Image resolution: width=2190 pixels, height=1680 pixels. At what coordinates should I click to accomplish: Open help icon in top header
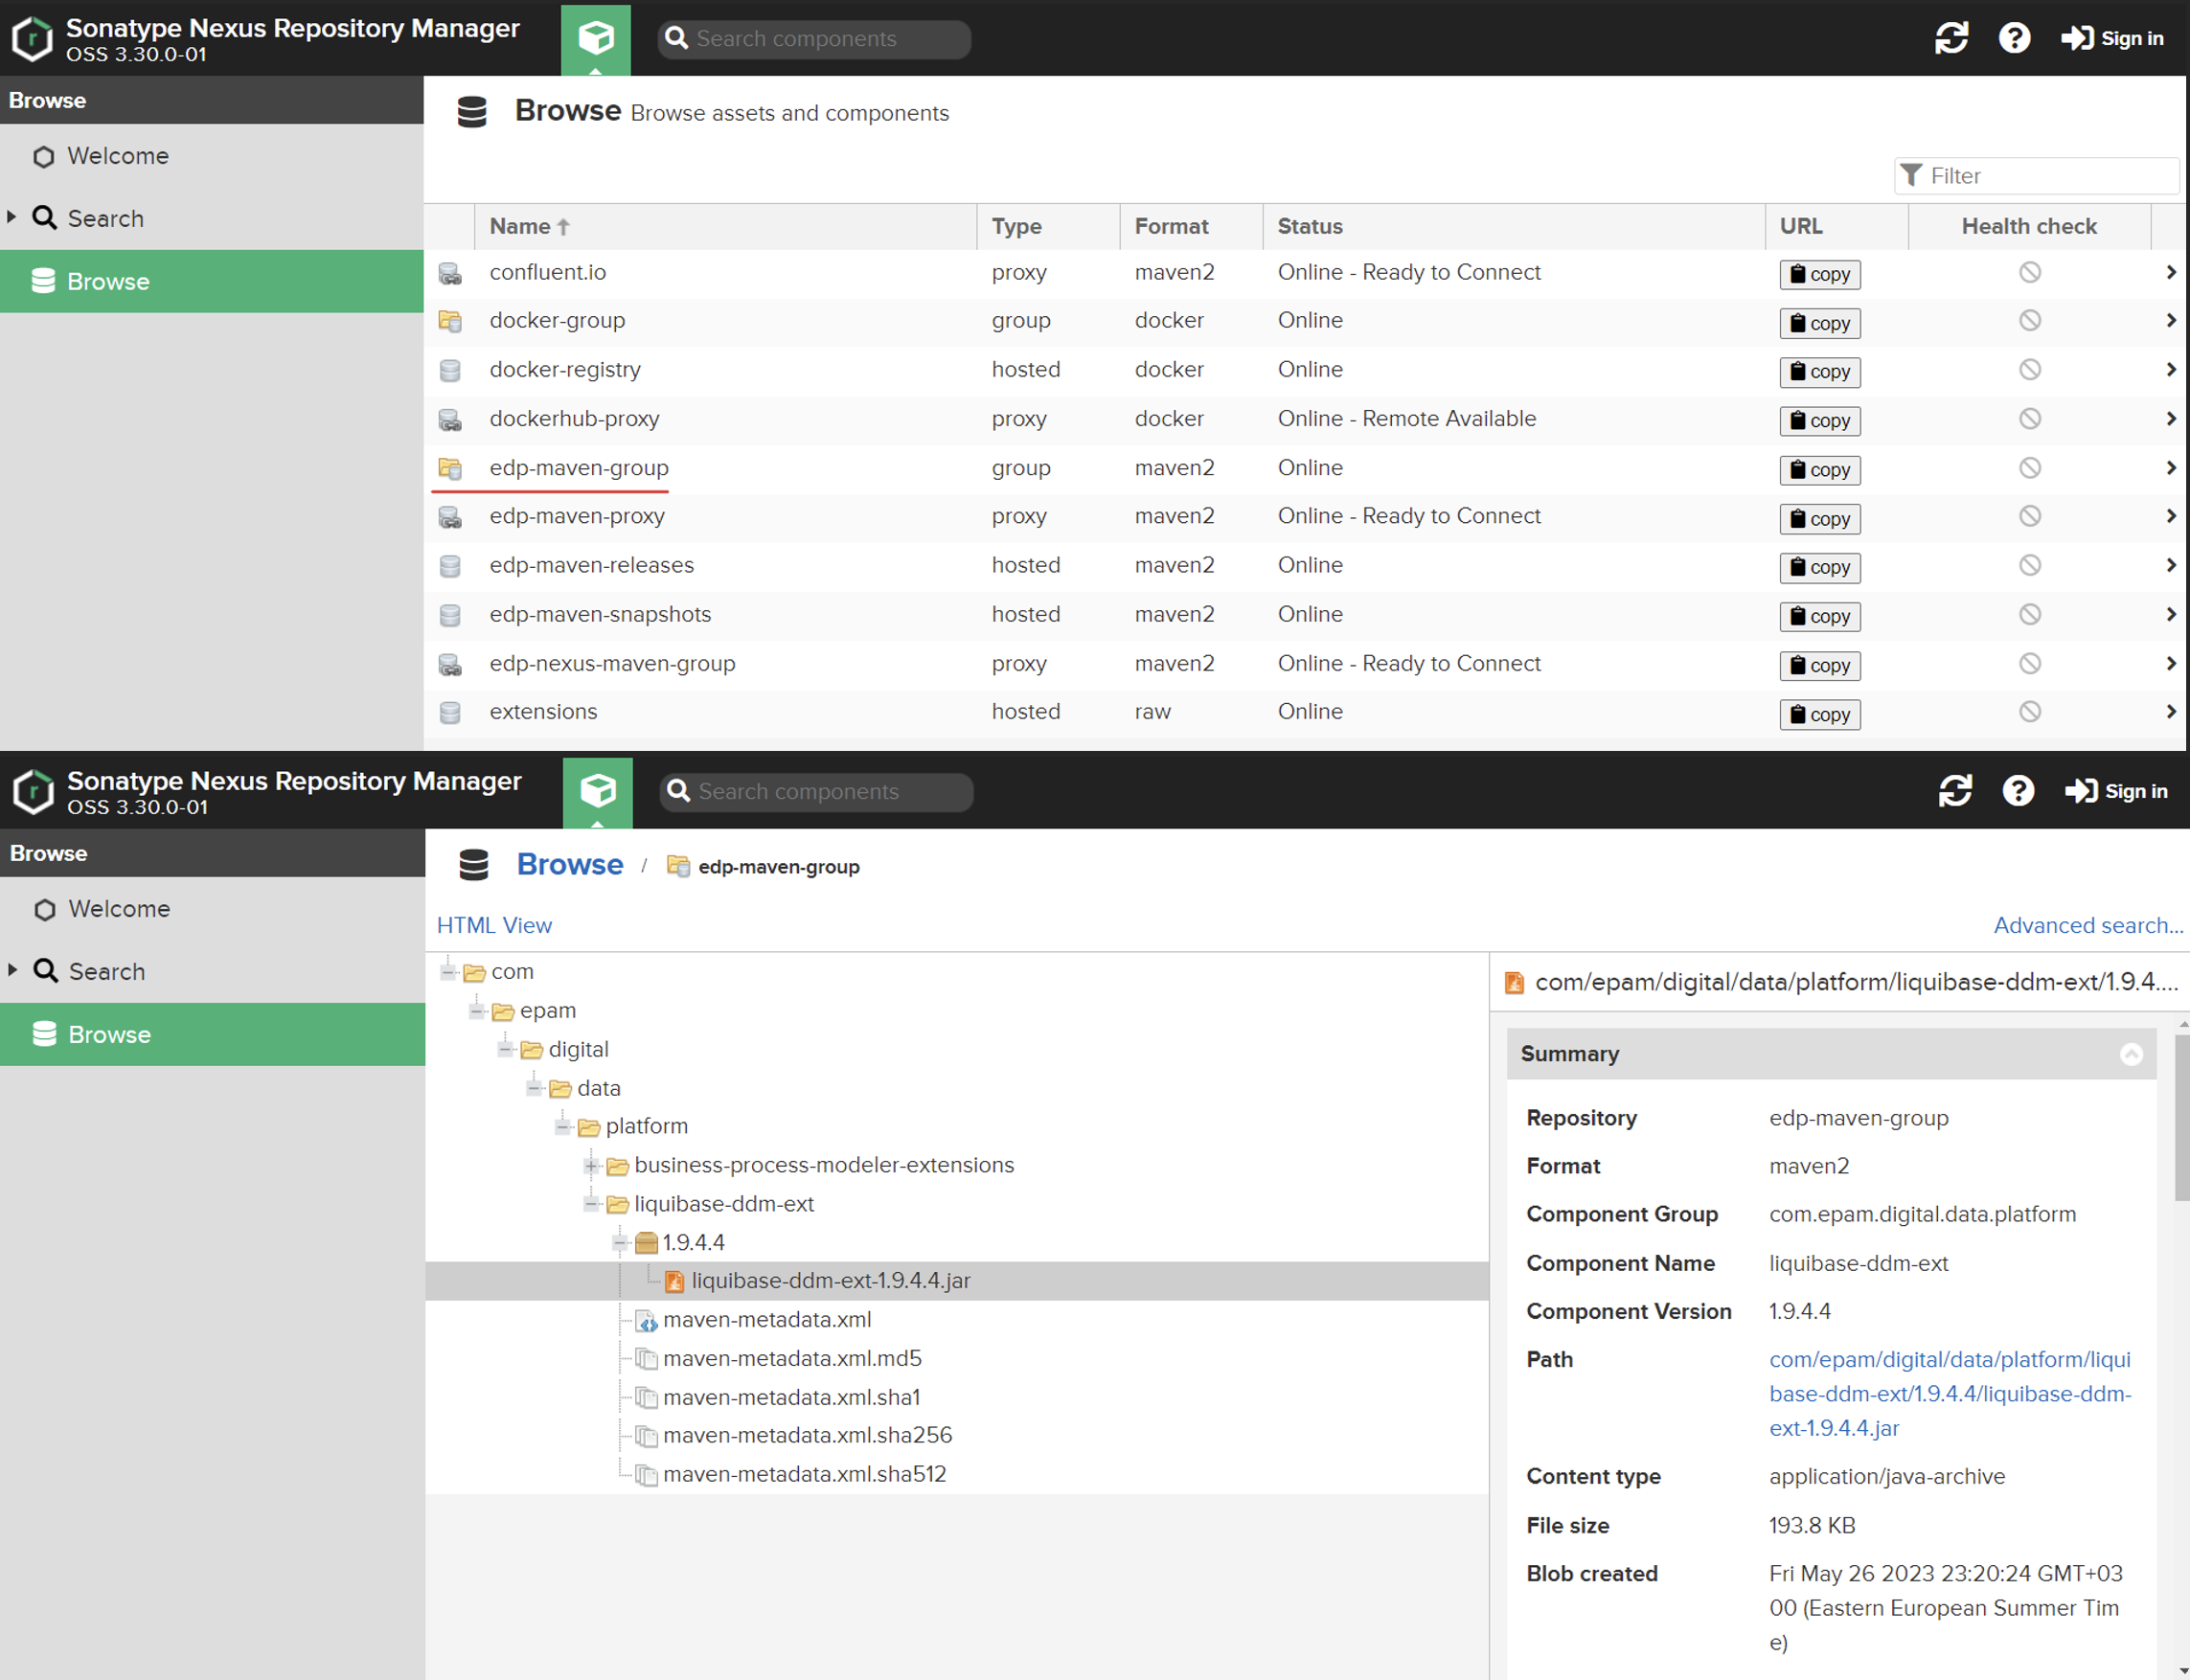tap(2014, 38)
